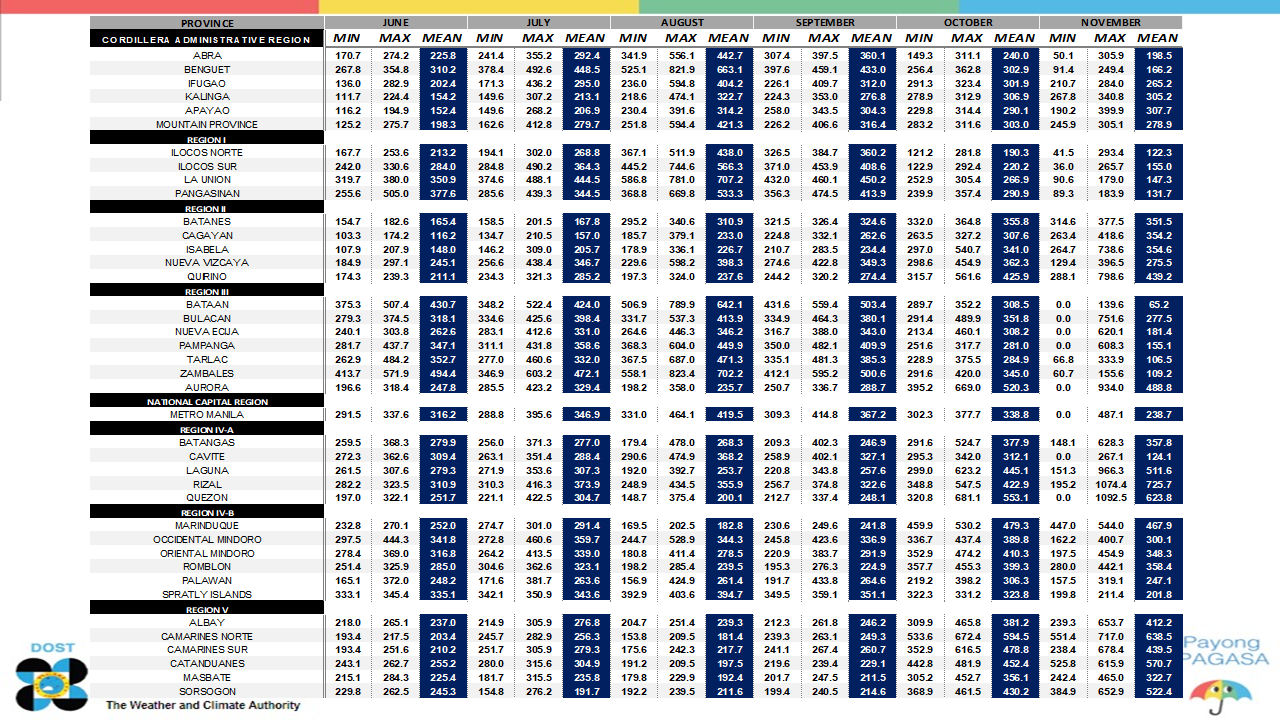The width and height of the screenshot is (1280, 720).
Task: Select the SEPTEMBER month header
Action: click(x=825, y=23)
